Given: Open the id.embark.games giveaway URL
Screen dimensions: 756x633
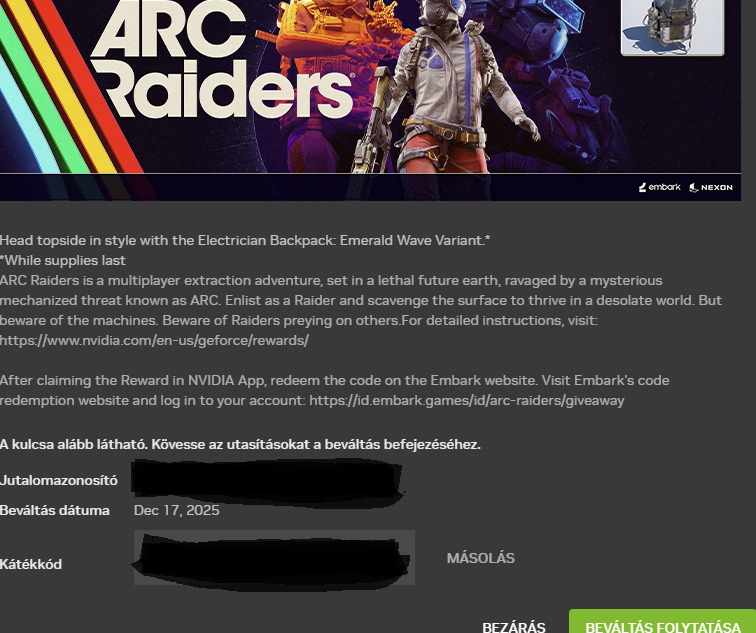Looking at the screenshot, I should coord(467,401).
